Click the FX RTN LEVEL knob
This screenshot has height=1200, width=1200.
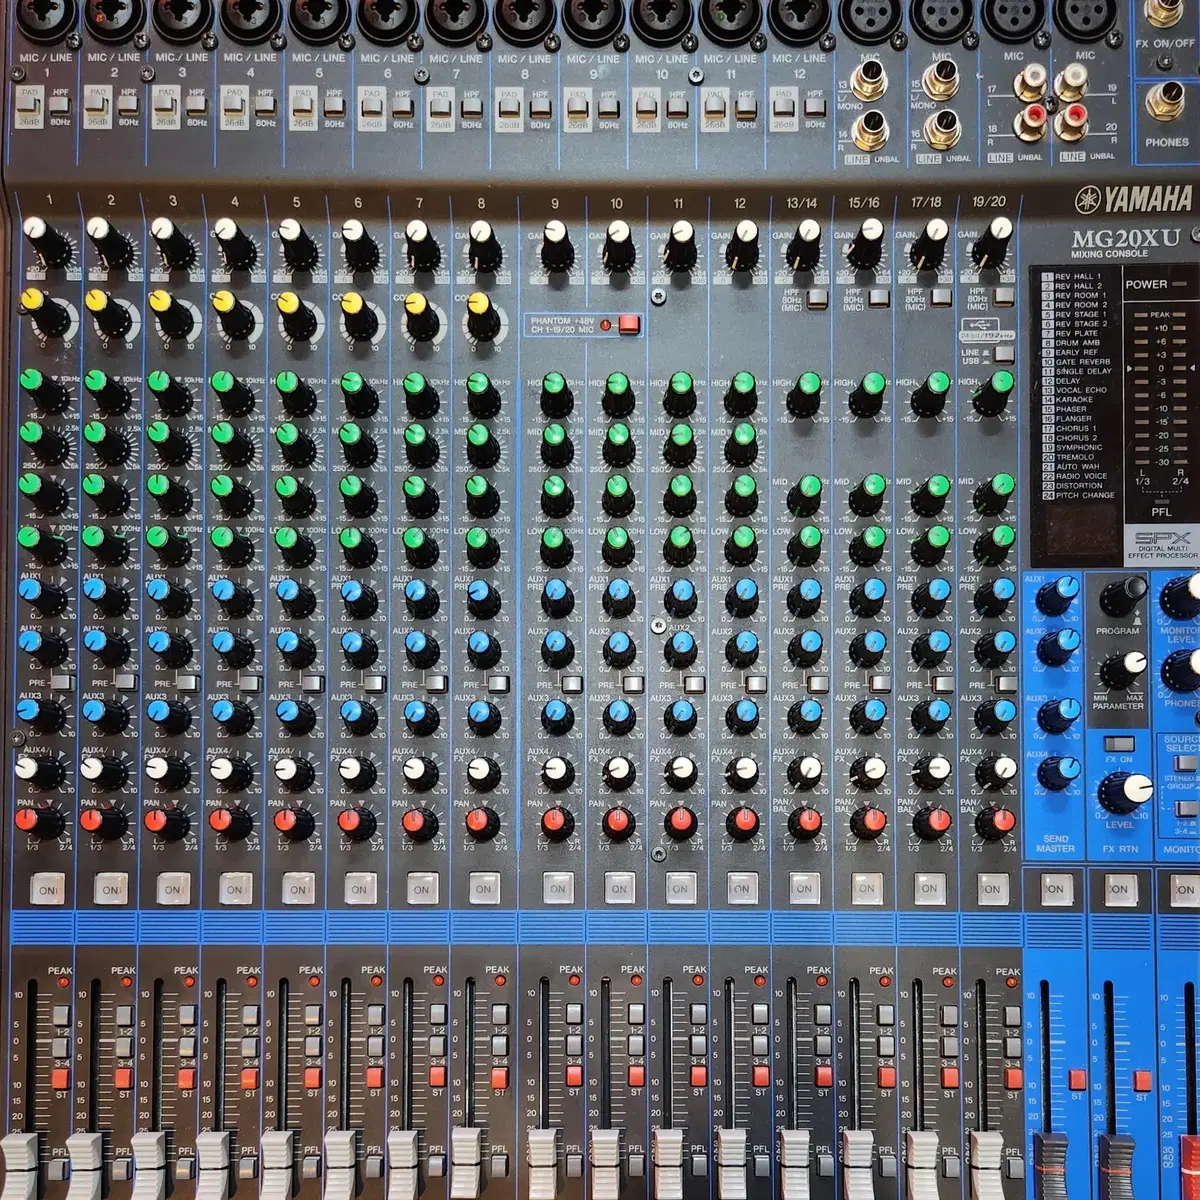[1124, 794]
